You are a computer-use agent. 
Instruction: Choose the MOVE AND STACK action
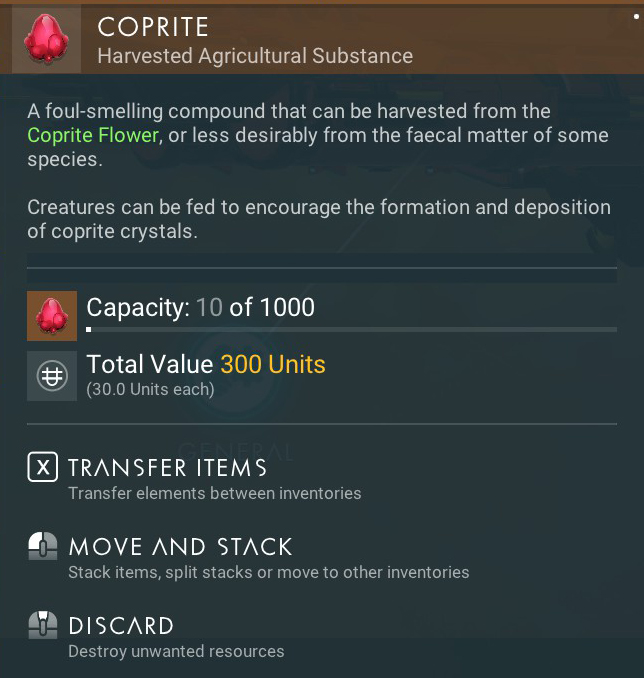click(x=180, y=546)
